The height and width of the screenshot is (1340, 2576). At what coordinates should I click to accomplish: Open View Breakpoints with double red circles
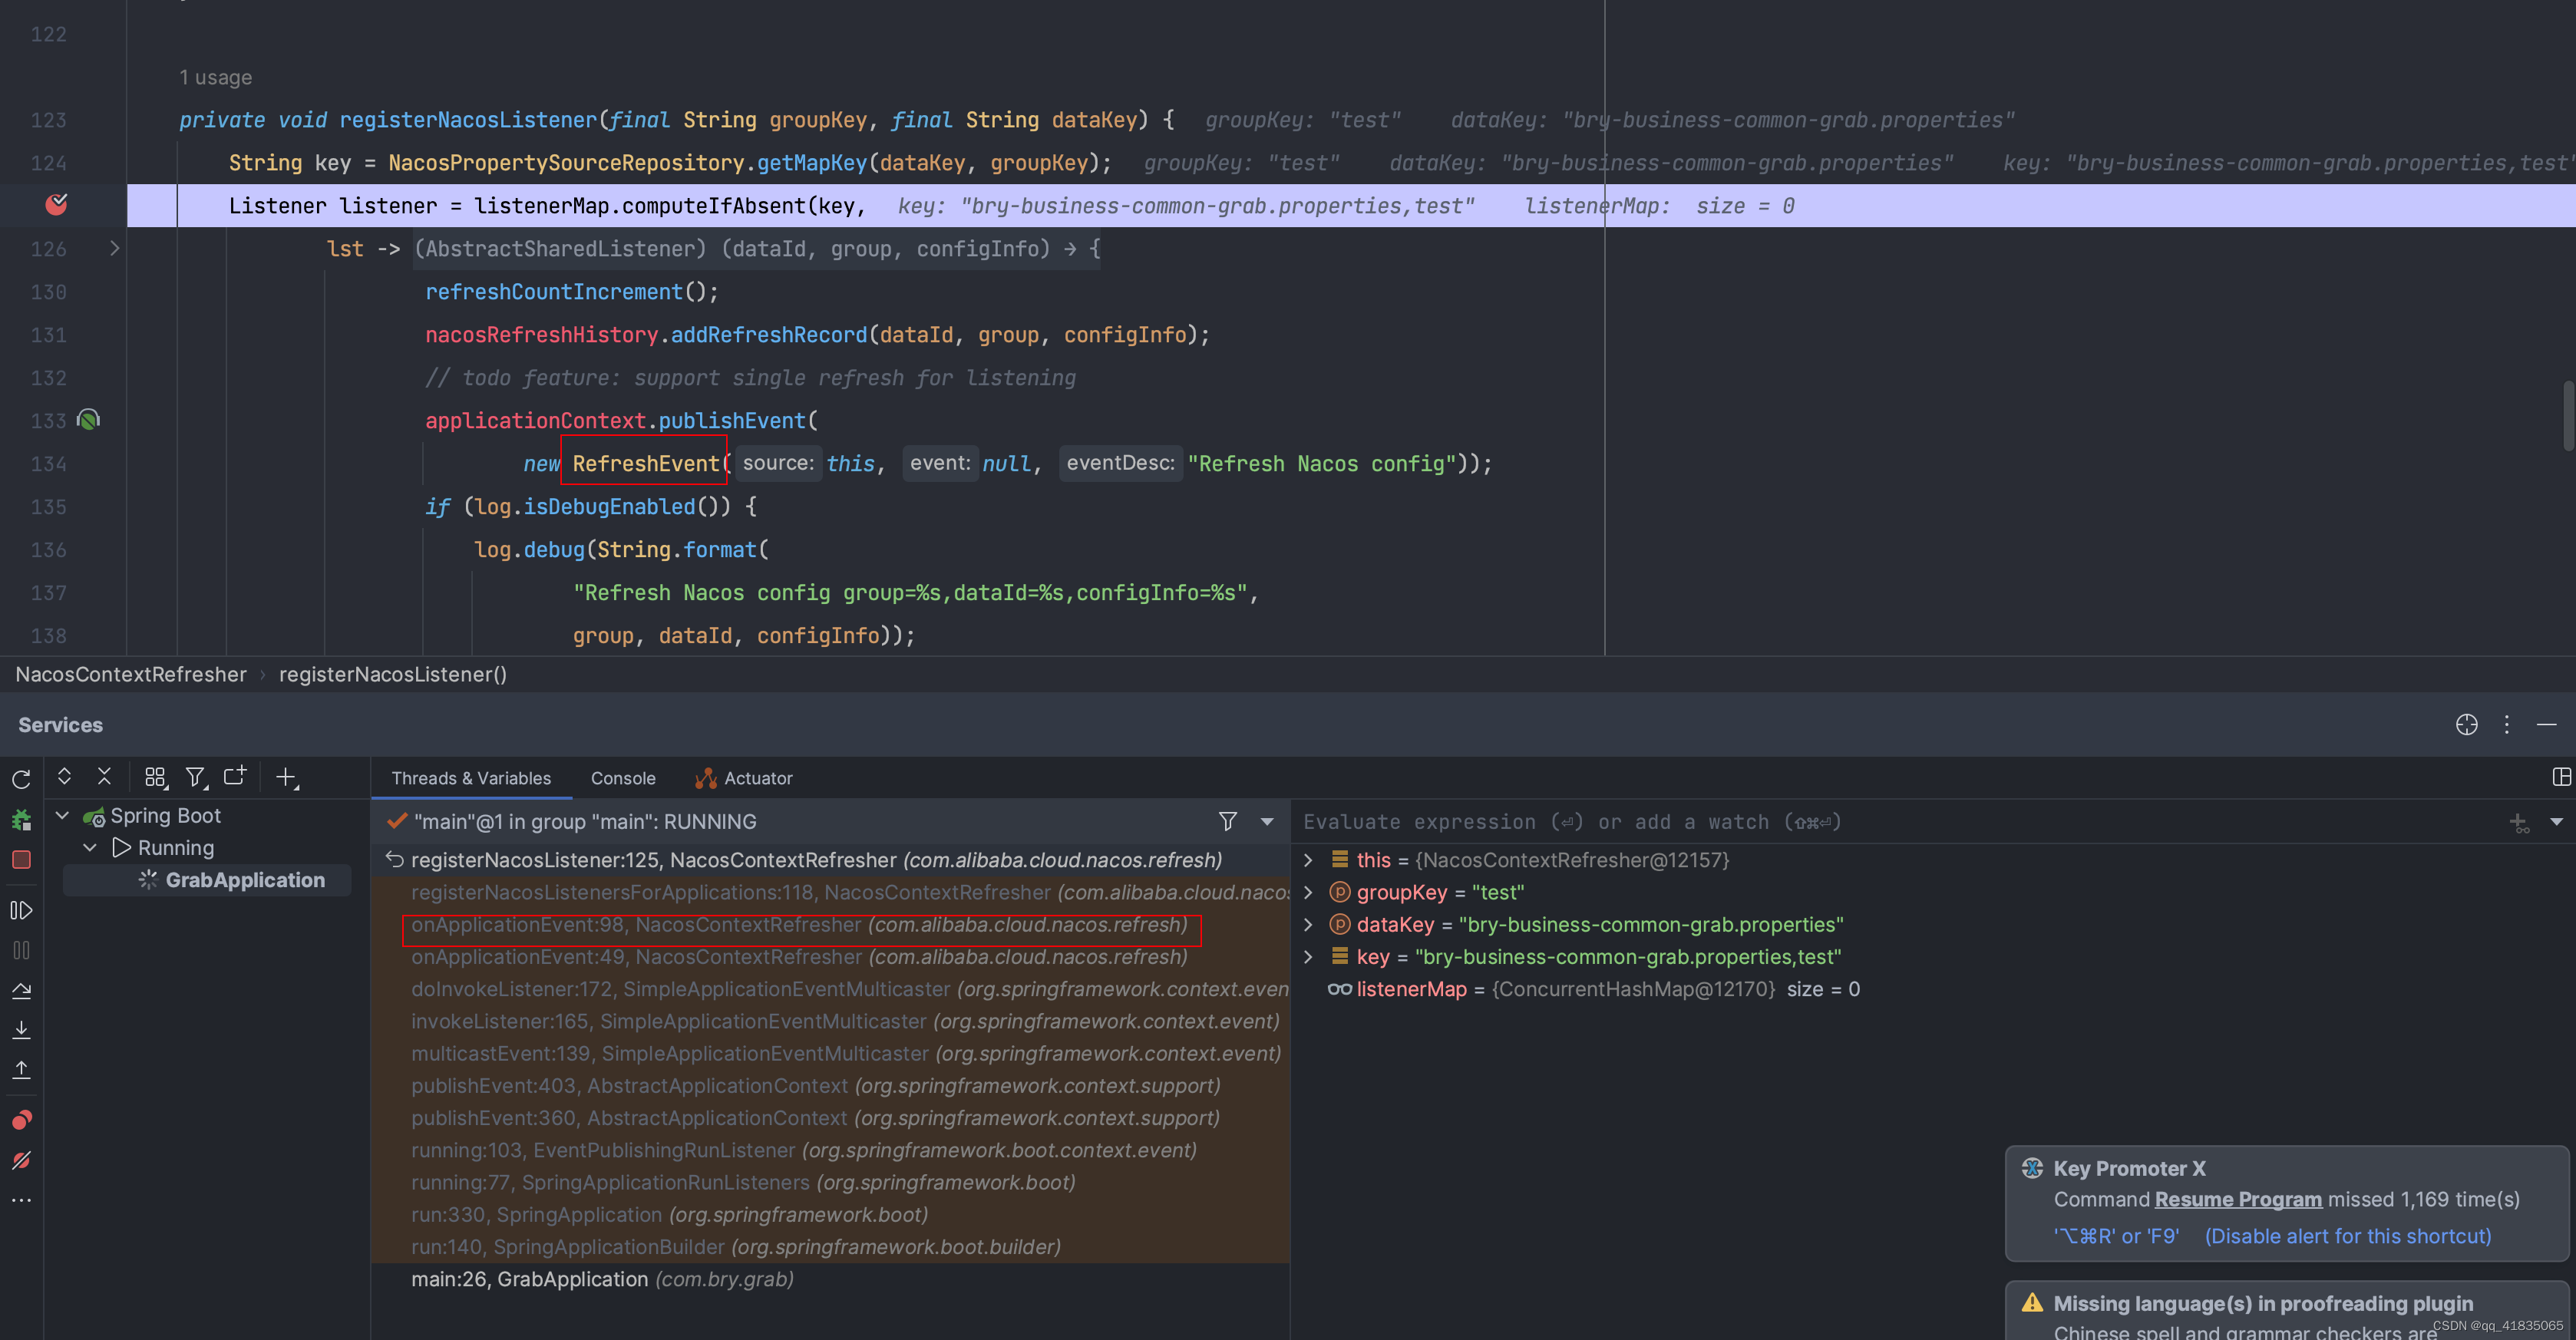21,1119
